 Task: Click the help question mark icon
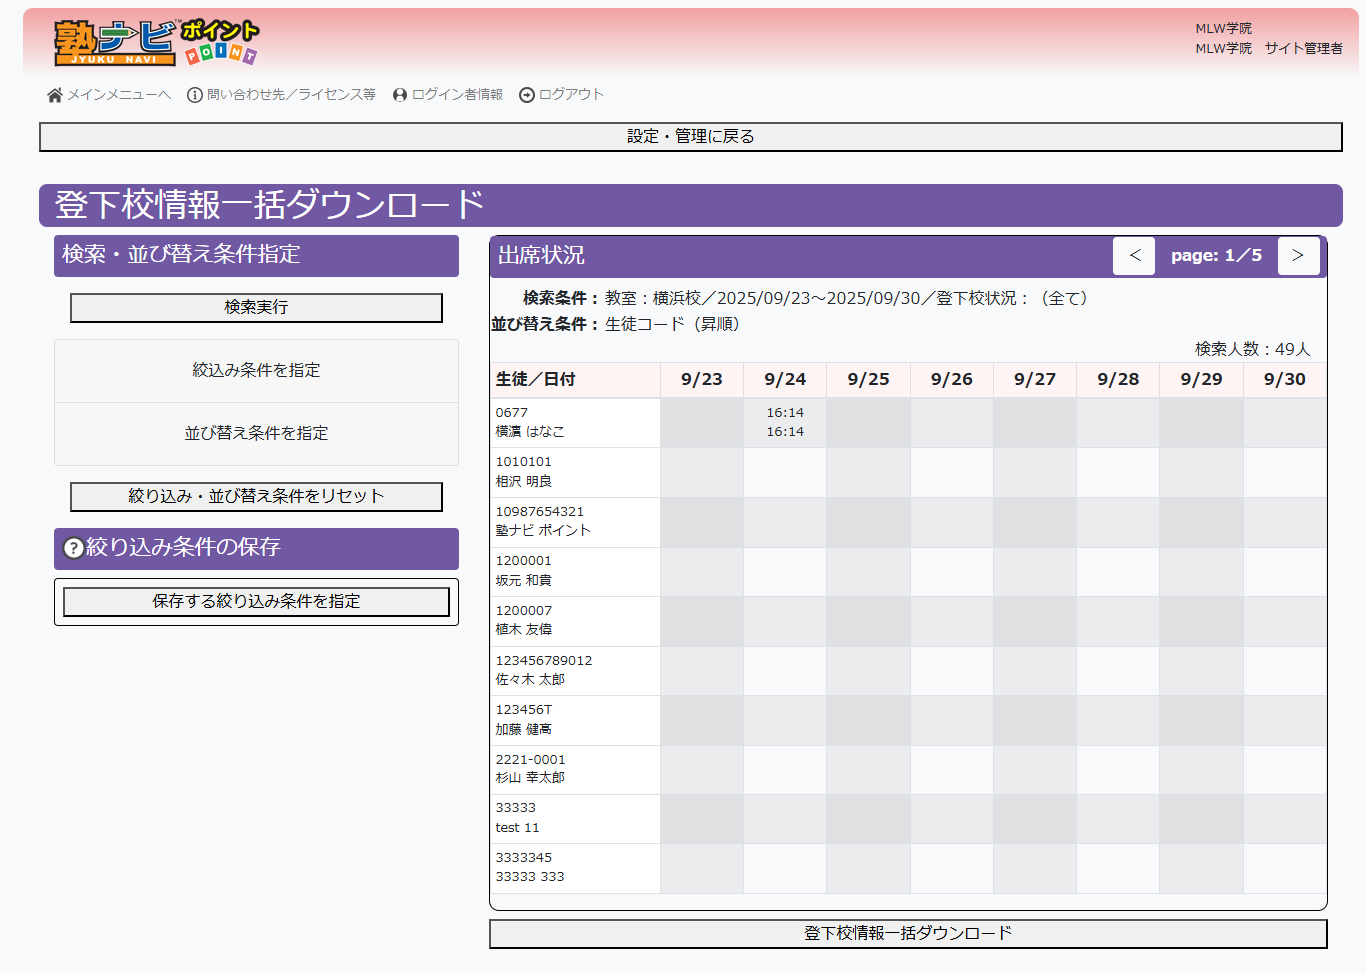[x=73, y=548]
